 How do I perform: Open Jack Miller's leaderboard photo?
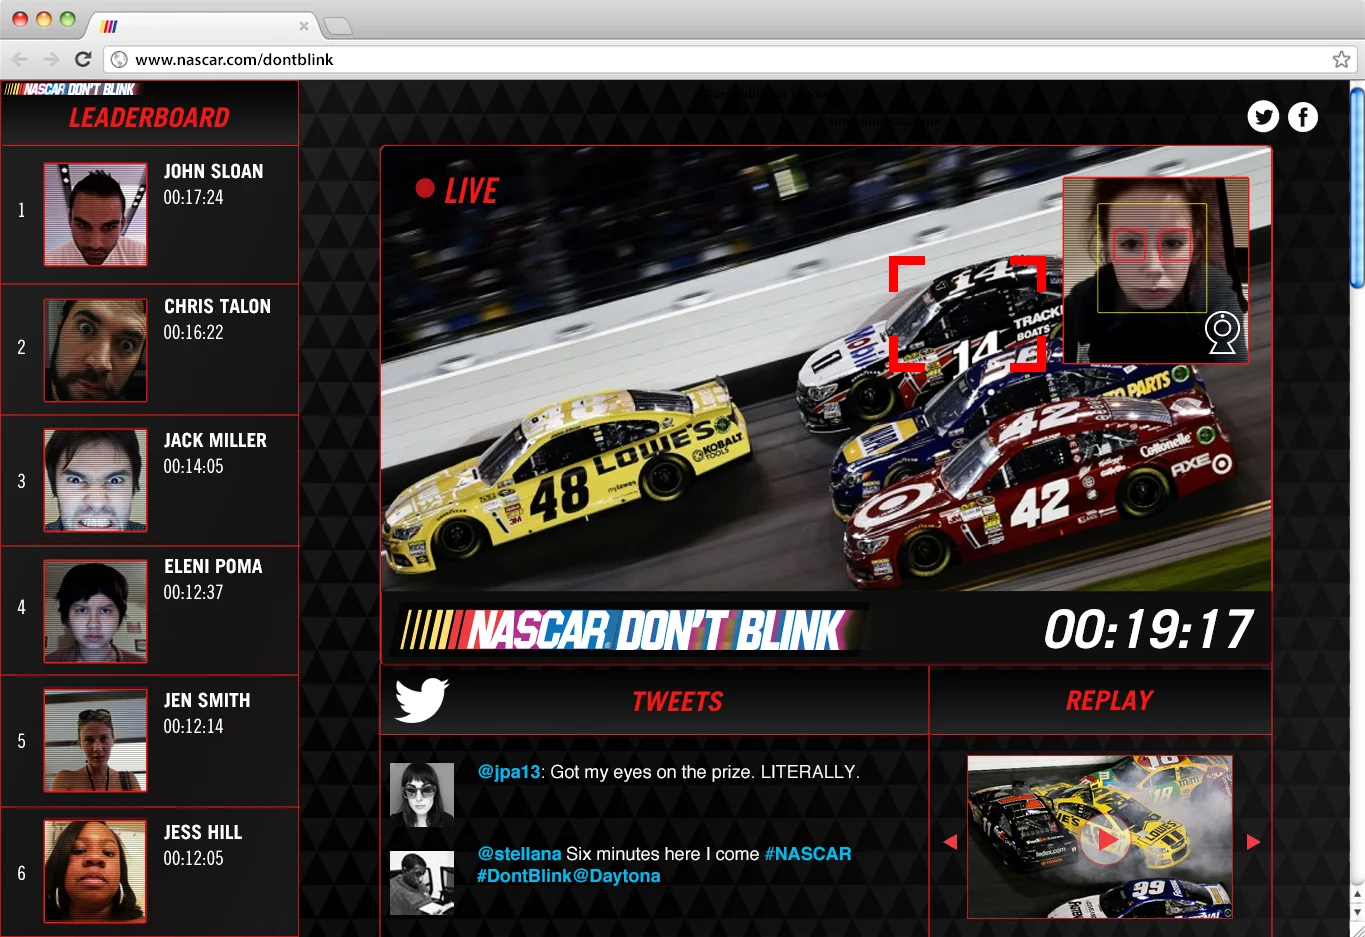pos(95,480)
